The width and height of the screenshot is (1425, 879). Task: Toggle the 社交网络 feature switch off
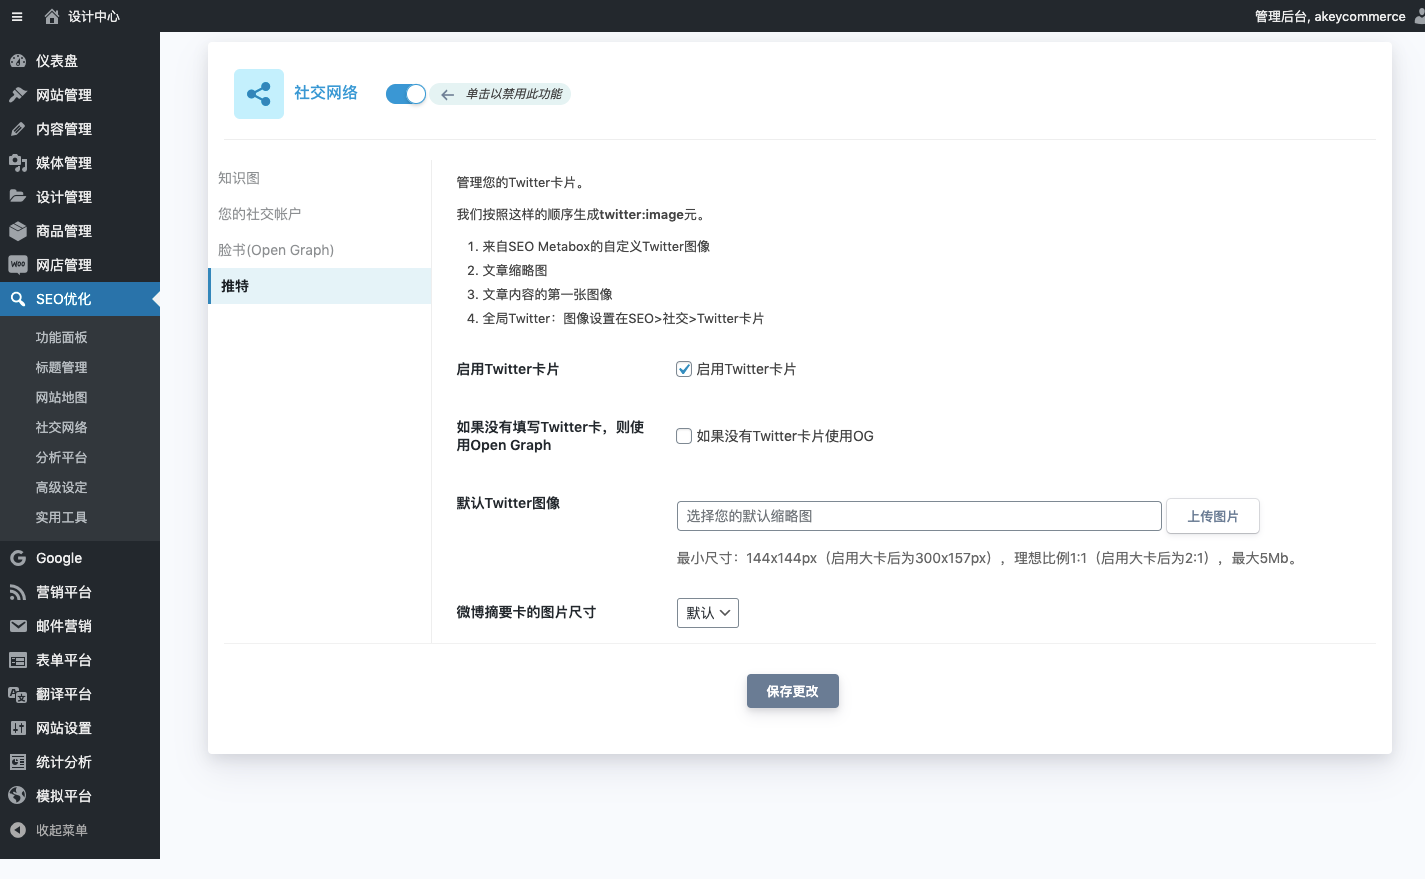coord(406,94)
